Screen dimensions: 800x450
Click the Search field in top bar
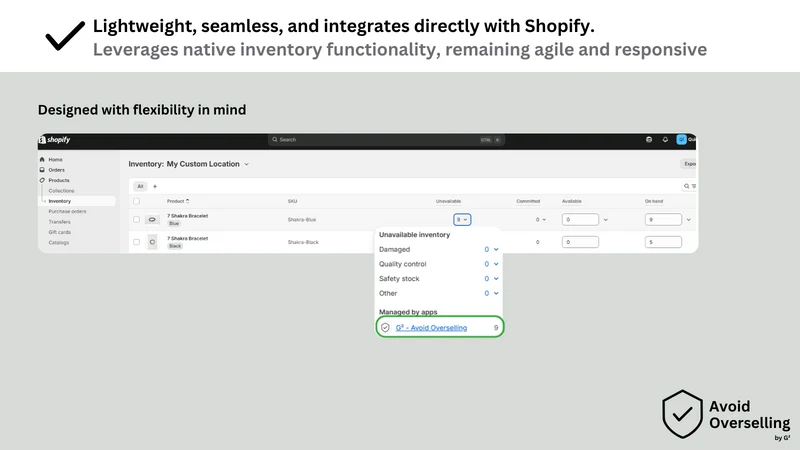point(386,139)
